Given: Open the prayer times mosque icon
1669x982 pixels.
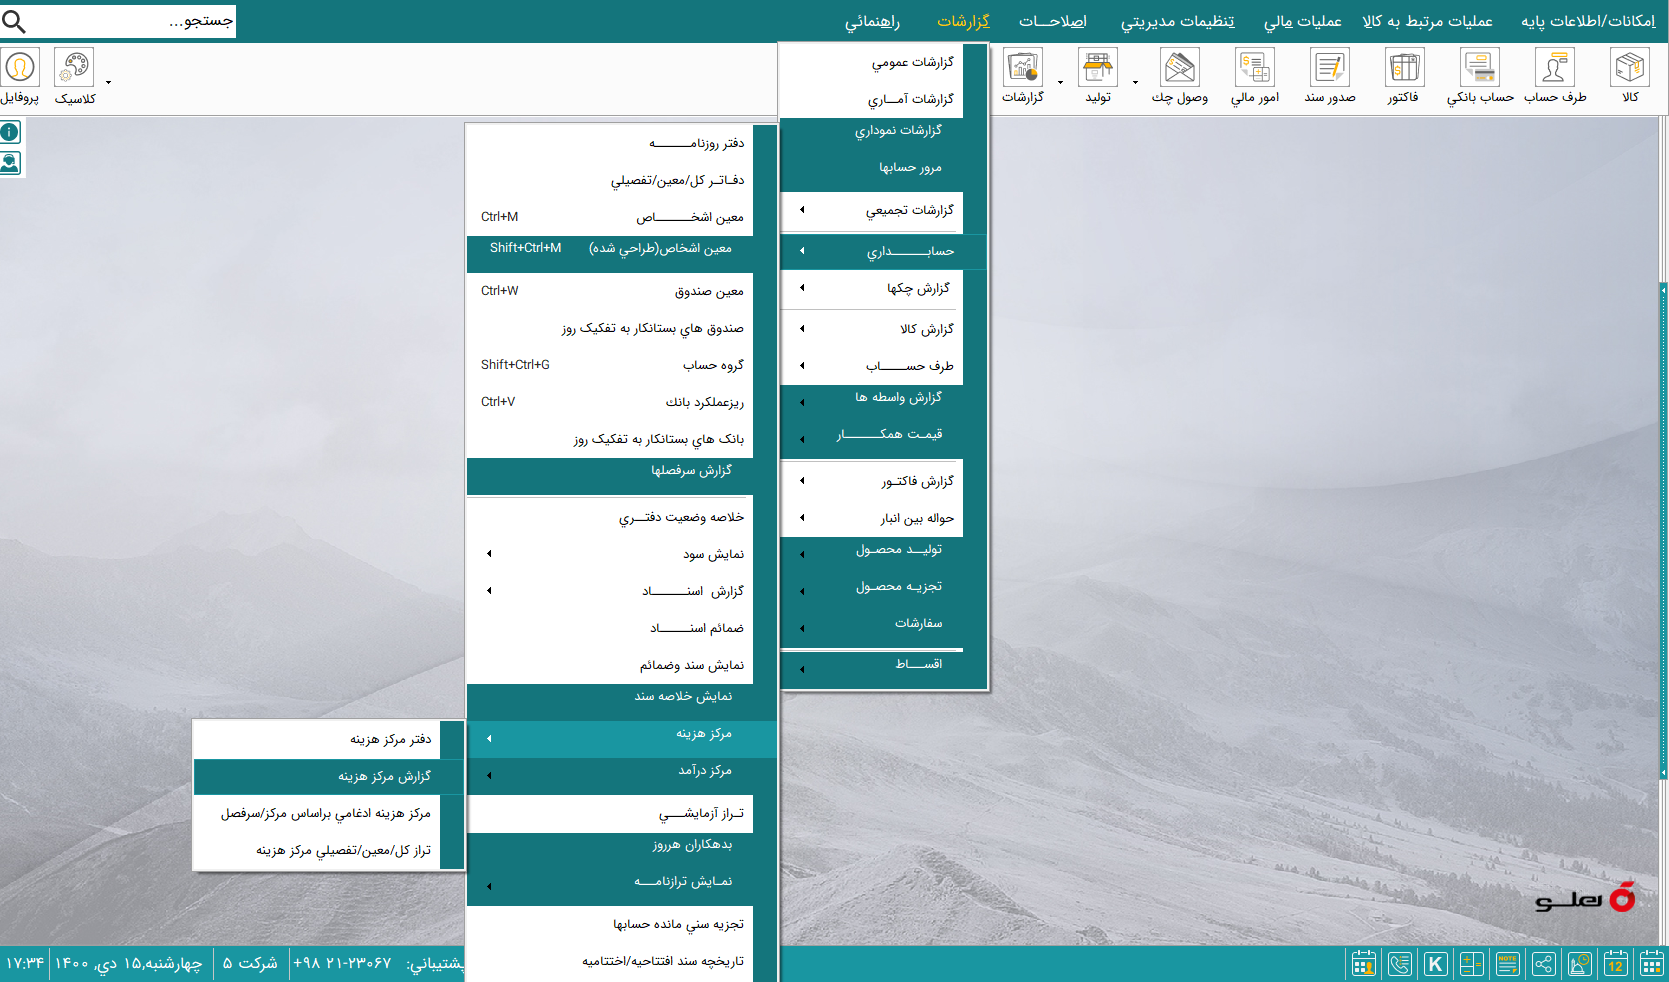Looking at the screenshot, I should [x=1580, y=964].
